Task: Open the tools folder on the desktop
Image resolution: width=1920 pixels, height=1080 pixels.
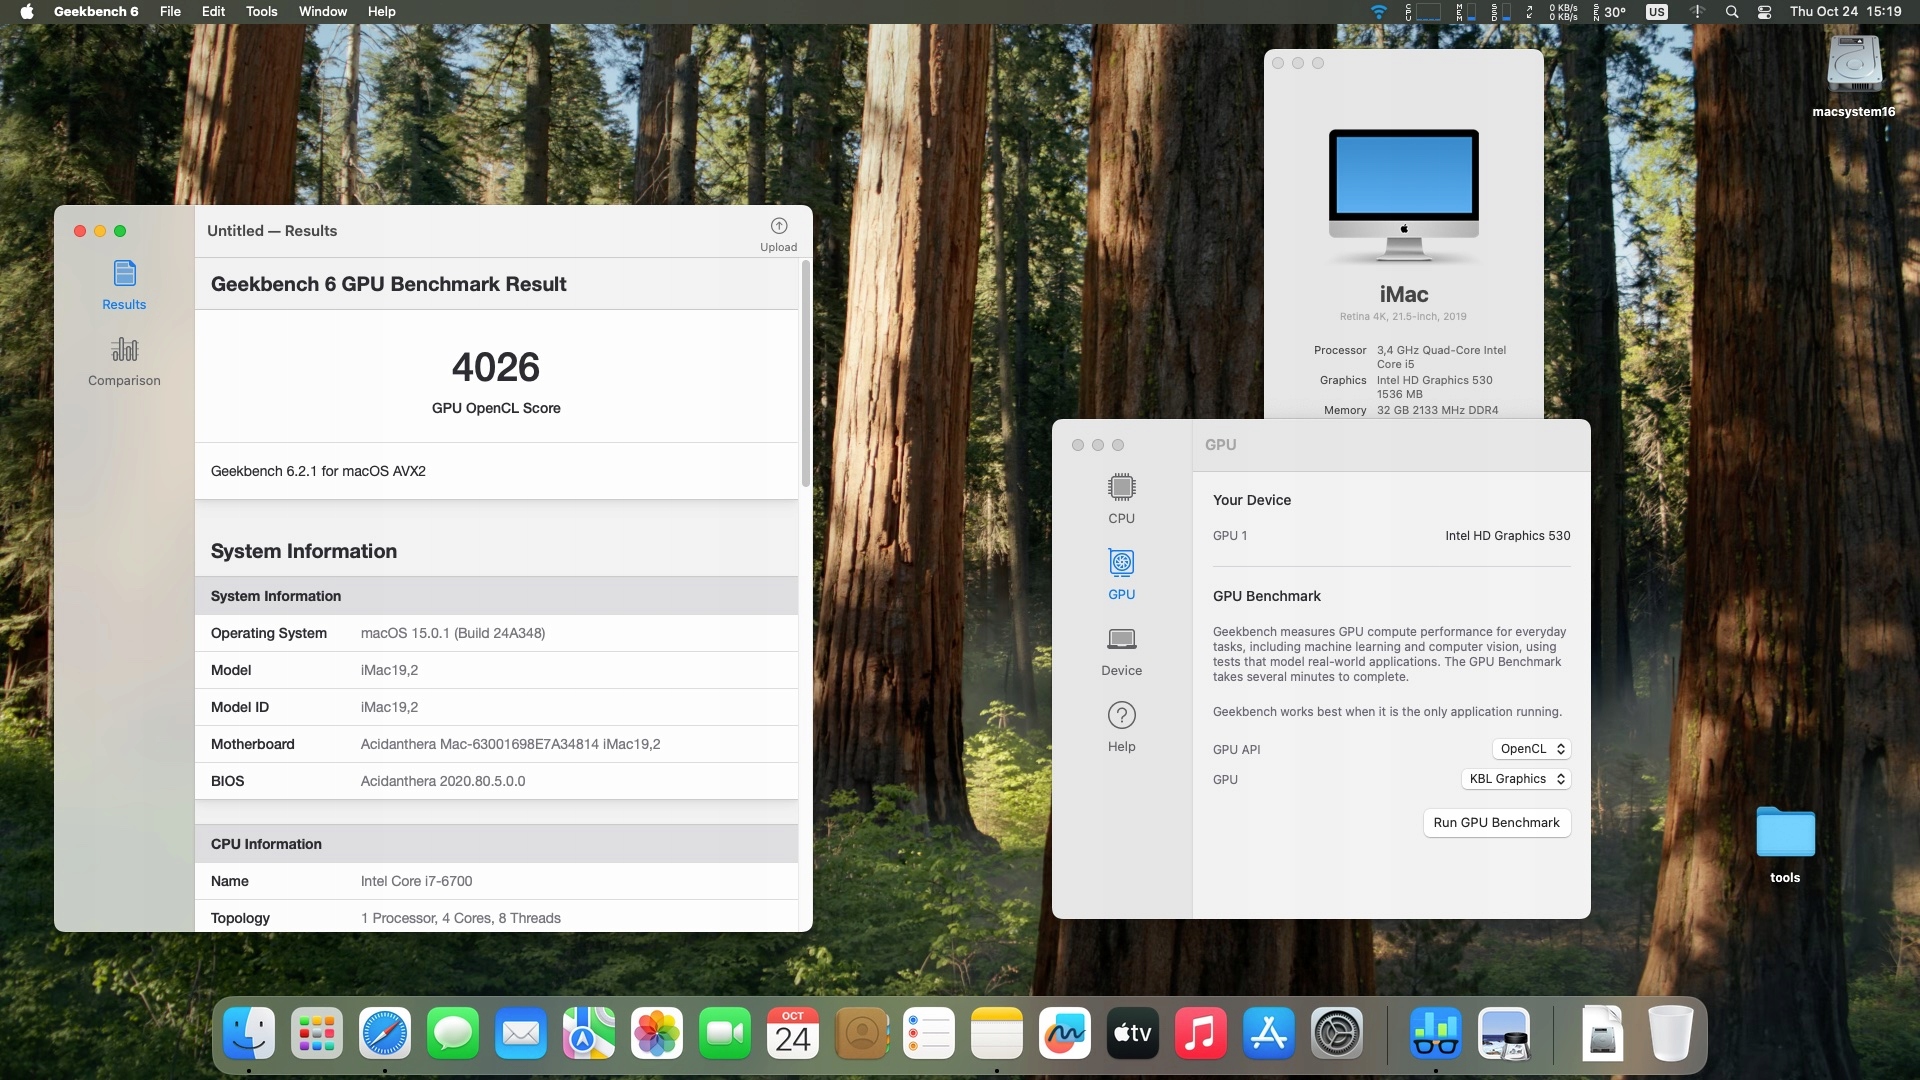Action: coord(1785,834)
